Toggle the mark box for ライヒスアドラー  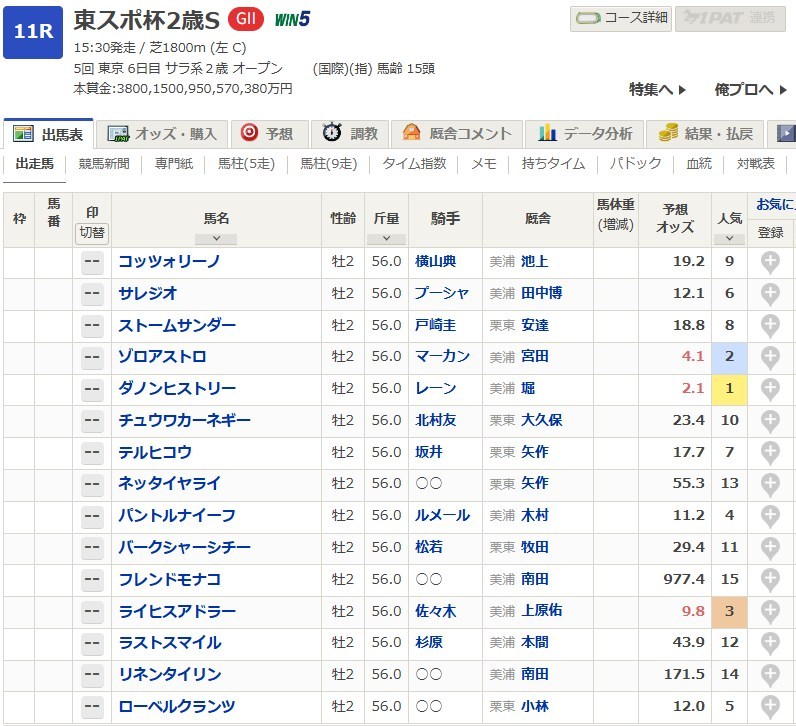pyautogui.click(x=92, y=611)
